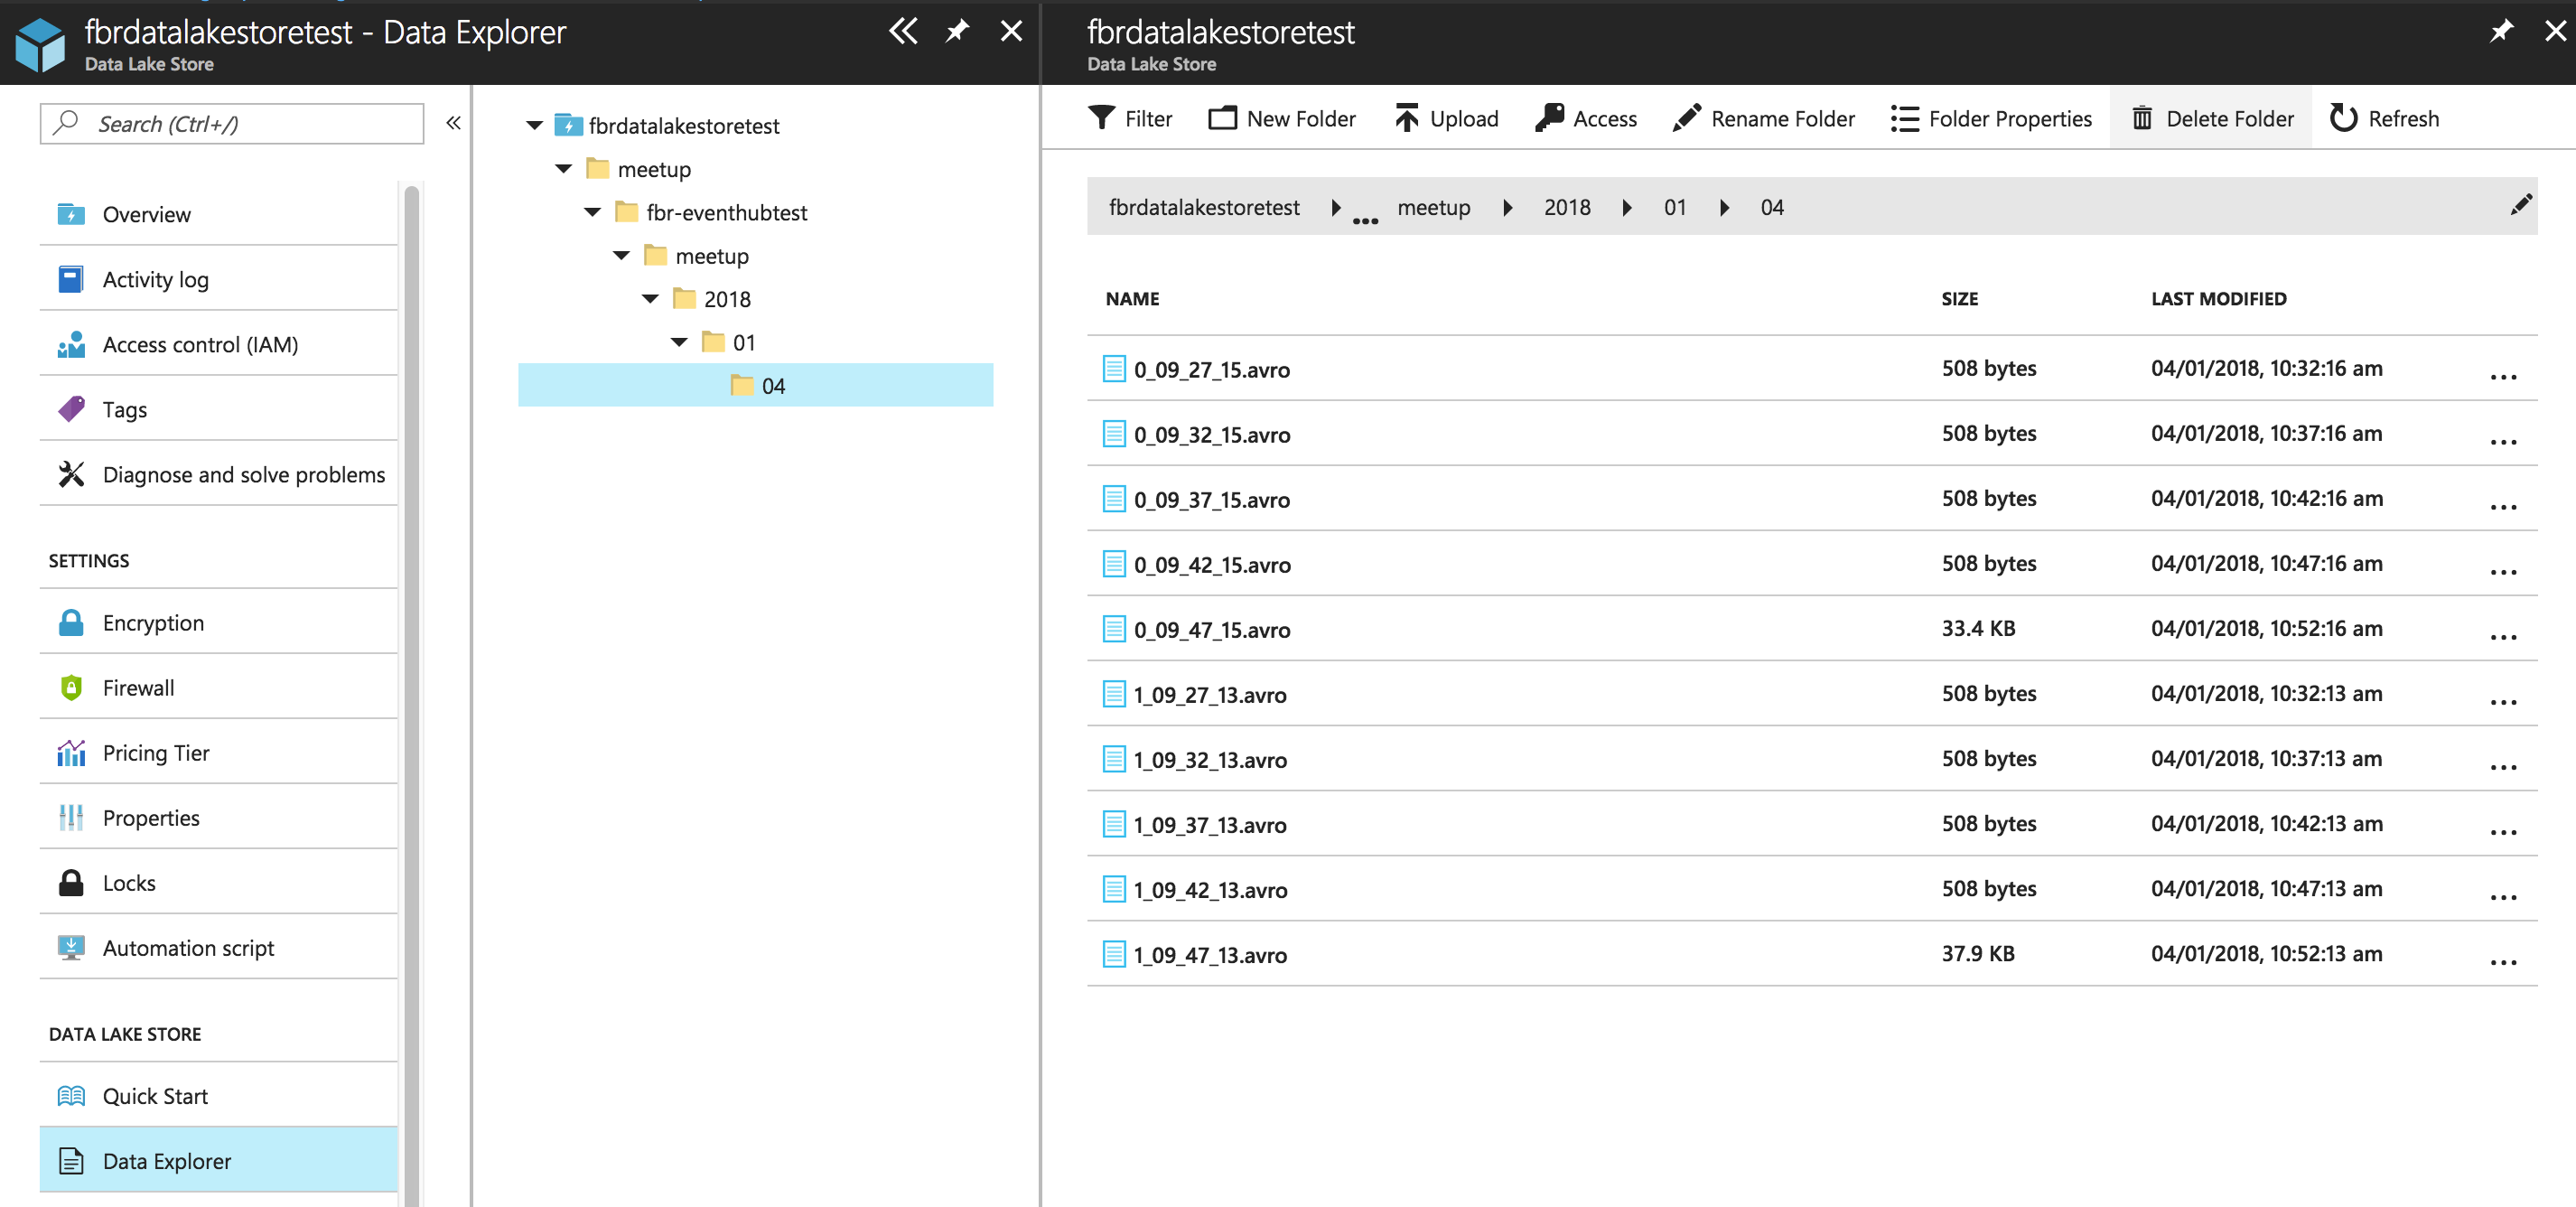Edit the breadcrumb path with pencil icon
This screenshot has height=1207, width=2576.
(2520, 206)
